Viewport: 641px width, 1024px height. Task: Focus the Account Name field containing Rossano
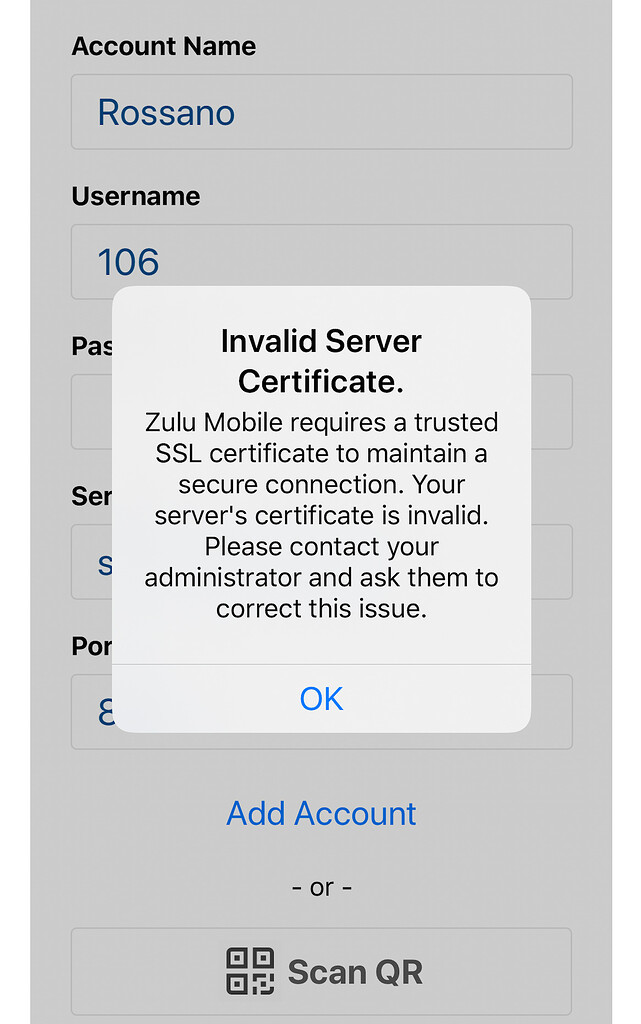tap(322, 112)
